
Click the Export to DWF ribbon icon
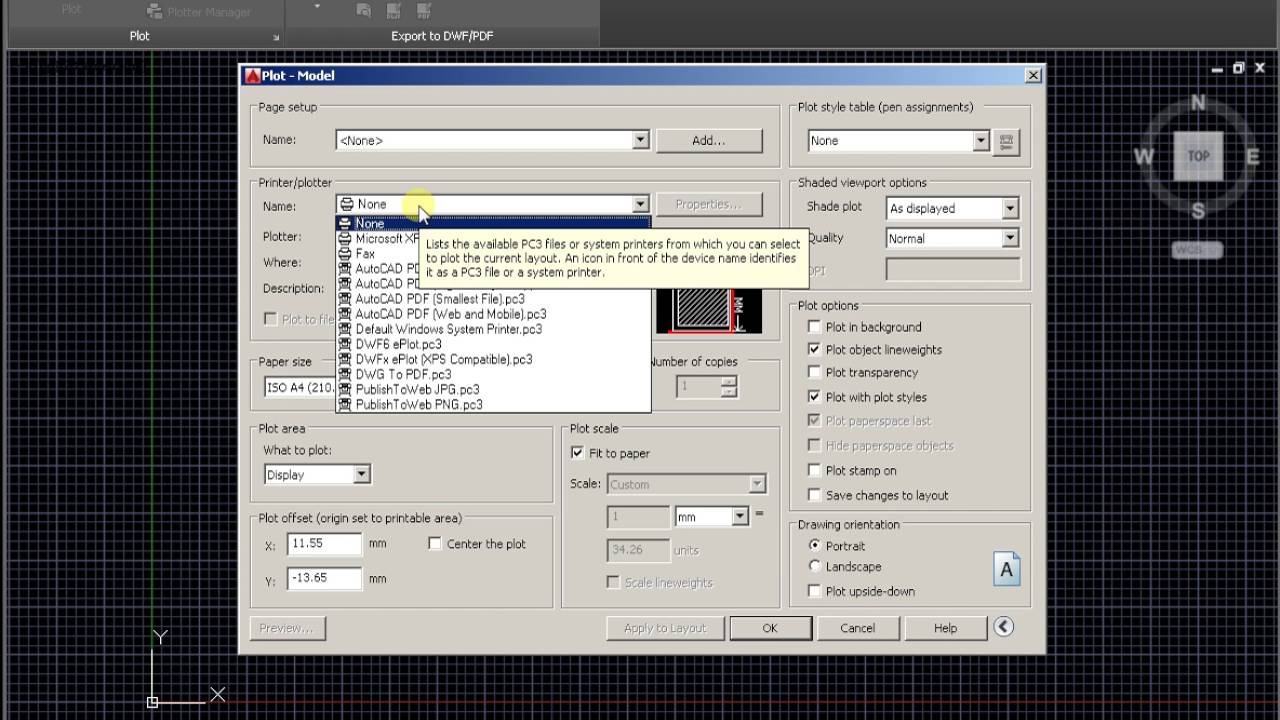[x=393, y=11]
